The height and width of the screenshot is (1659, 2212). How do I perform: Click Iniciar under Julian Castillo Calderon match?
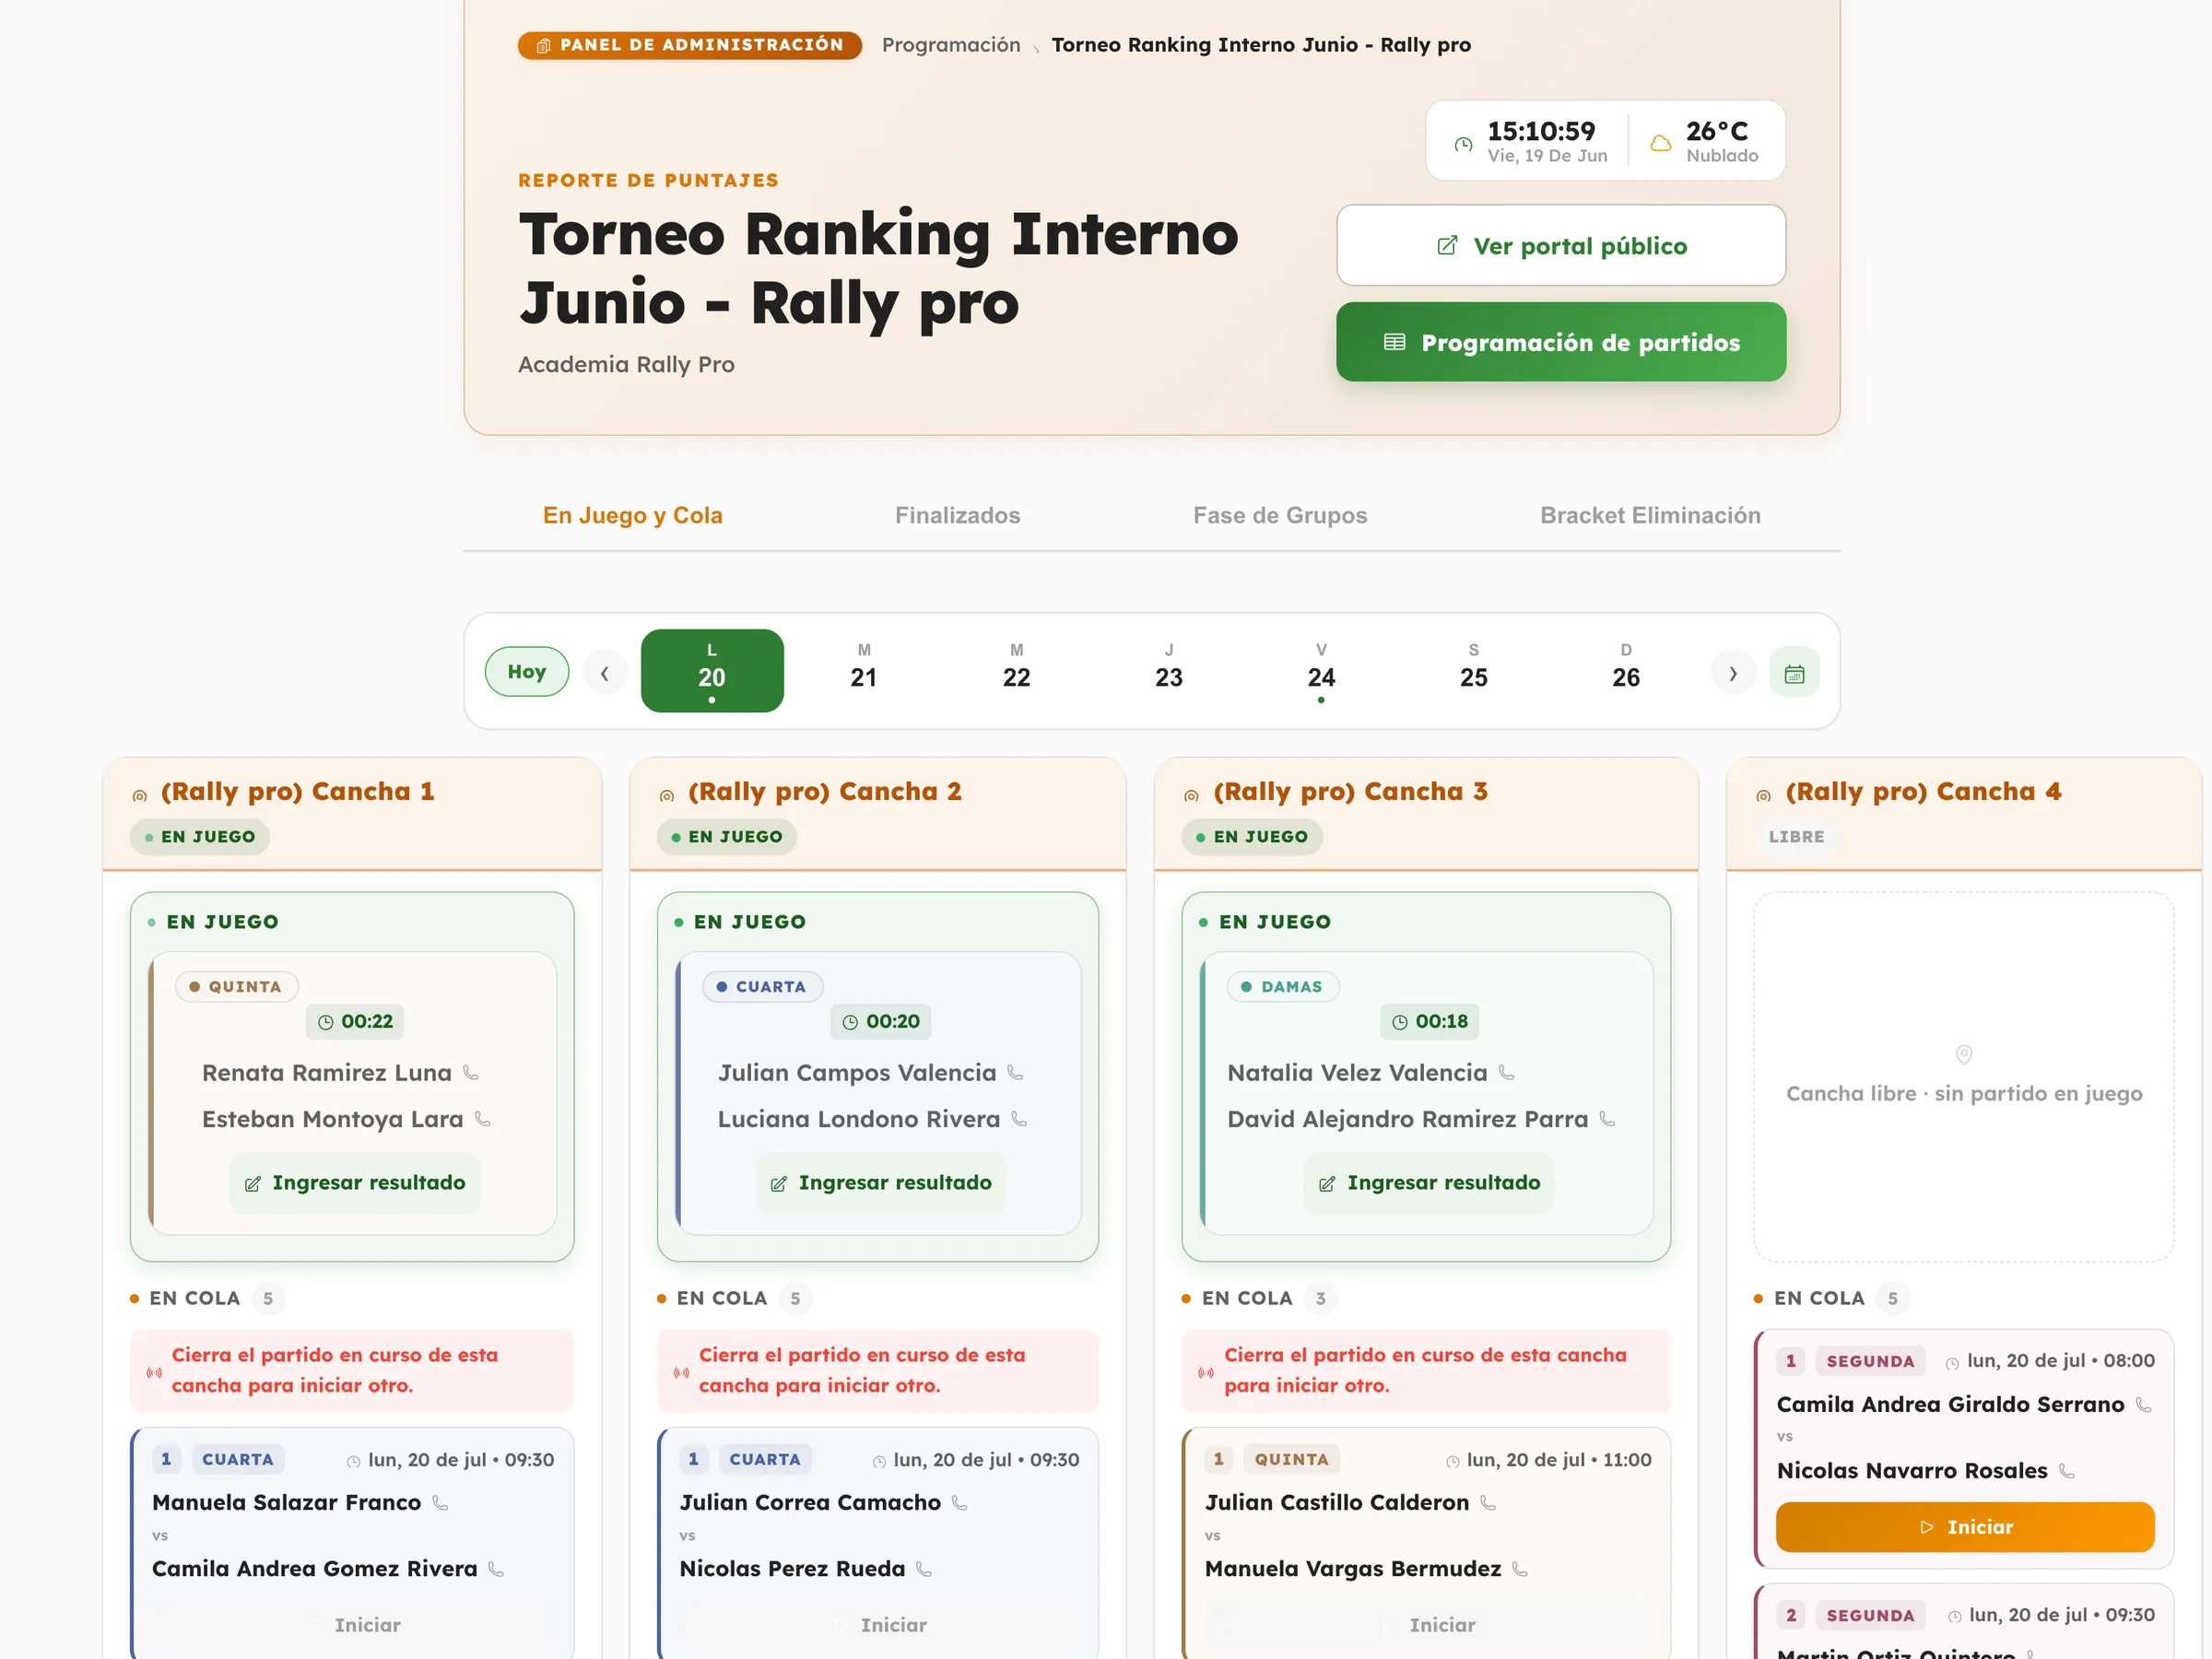pyautogui.click(x=1428, y=1625)
